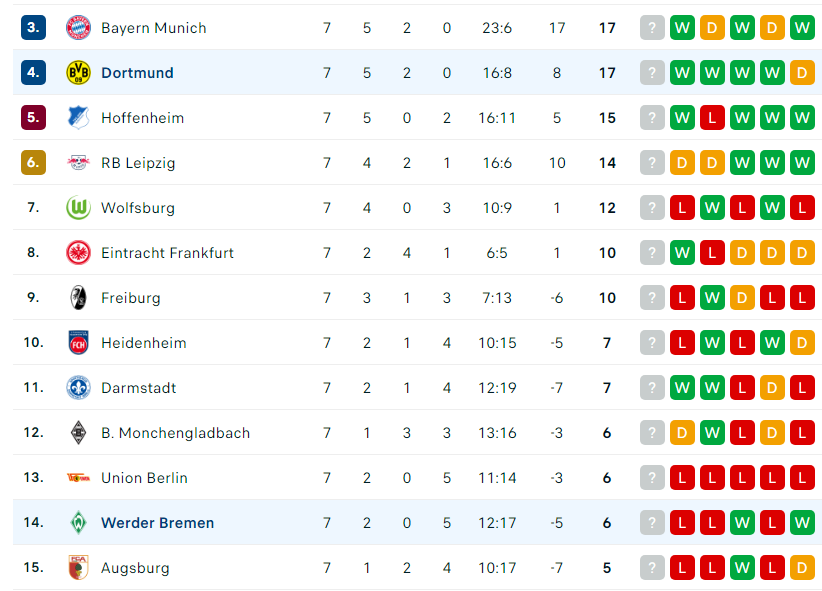Click the Wolfsburg green W logo
The height and width of the screenshot is (591, 822).
point(78,208)
